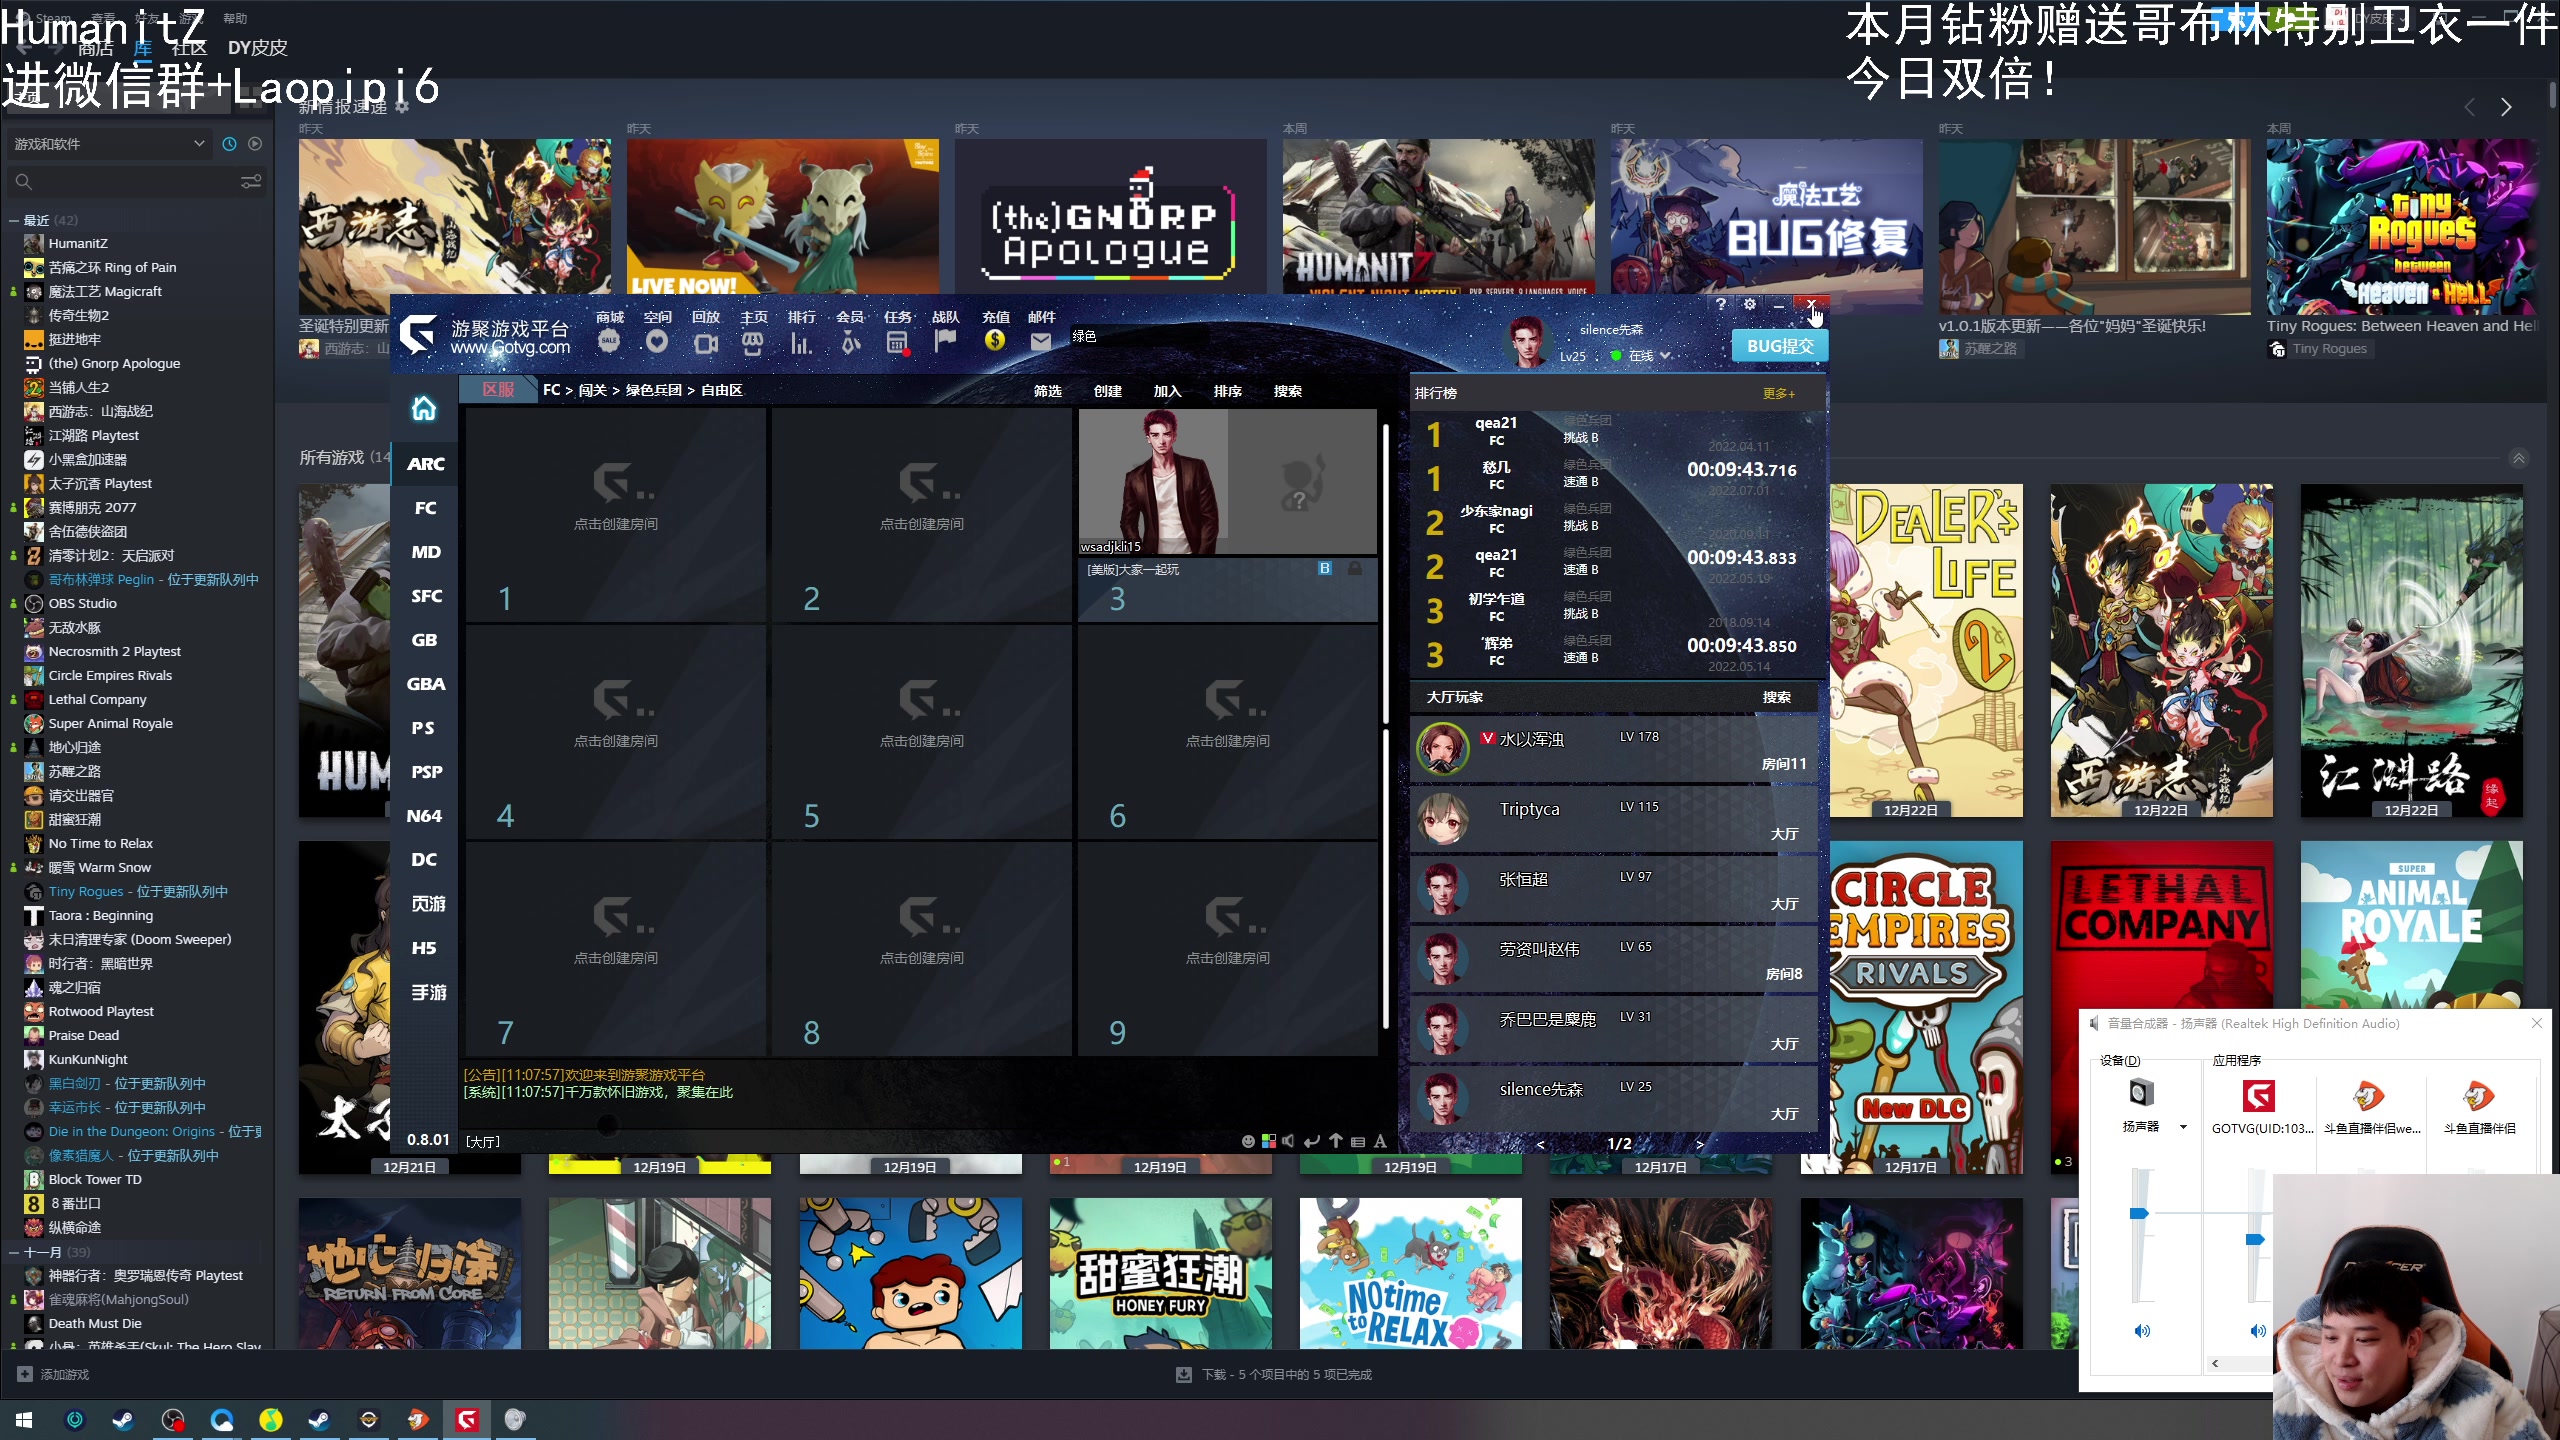Viewport: 2560px width, 1440px height.
Task: Open the 战队 team flag icon
Action: coord(945,342)
